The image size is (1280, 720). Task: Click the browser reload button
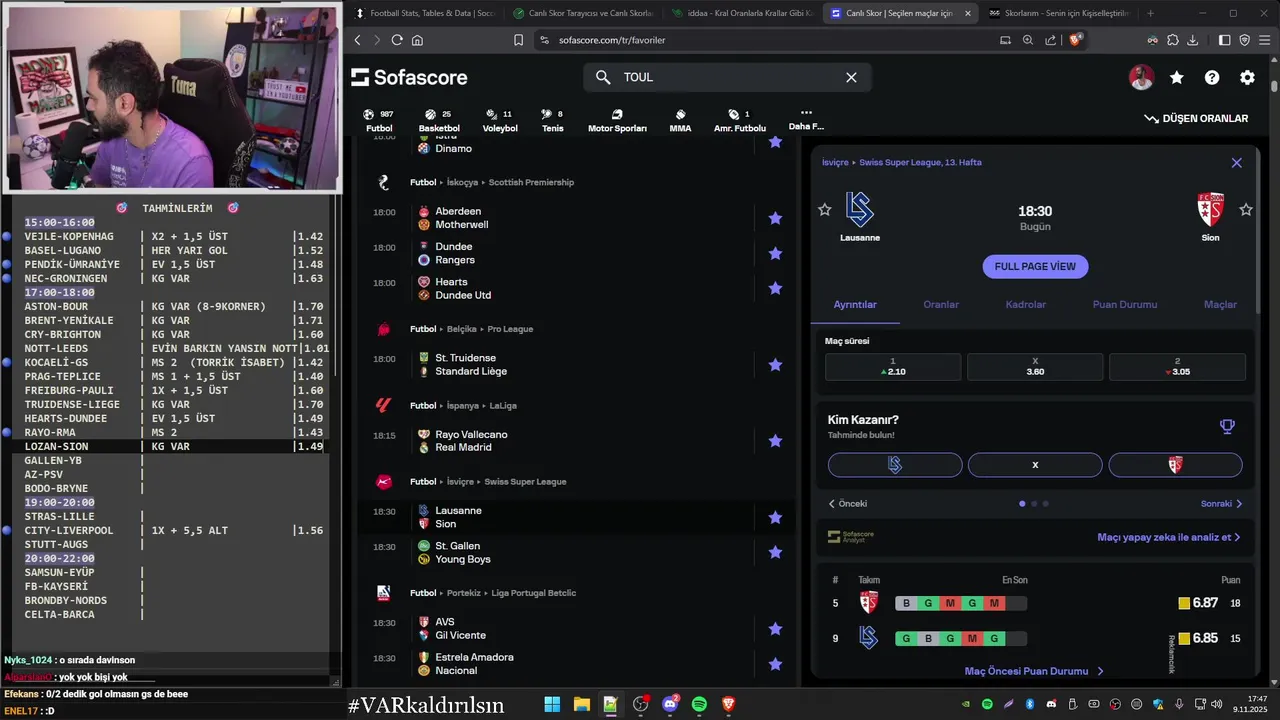coord(397,40)
